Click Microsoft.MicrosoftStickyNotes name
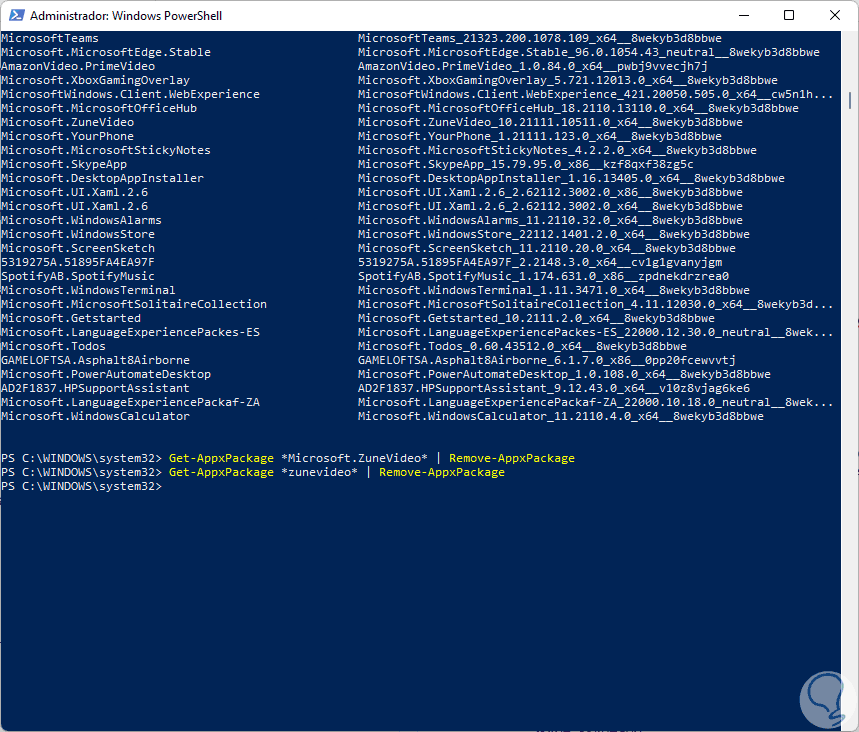The height and width of the screenshot is (732, 859). (x=106, y=150)
